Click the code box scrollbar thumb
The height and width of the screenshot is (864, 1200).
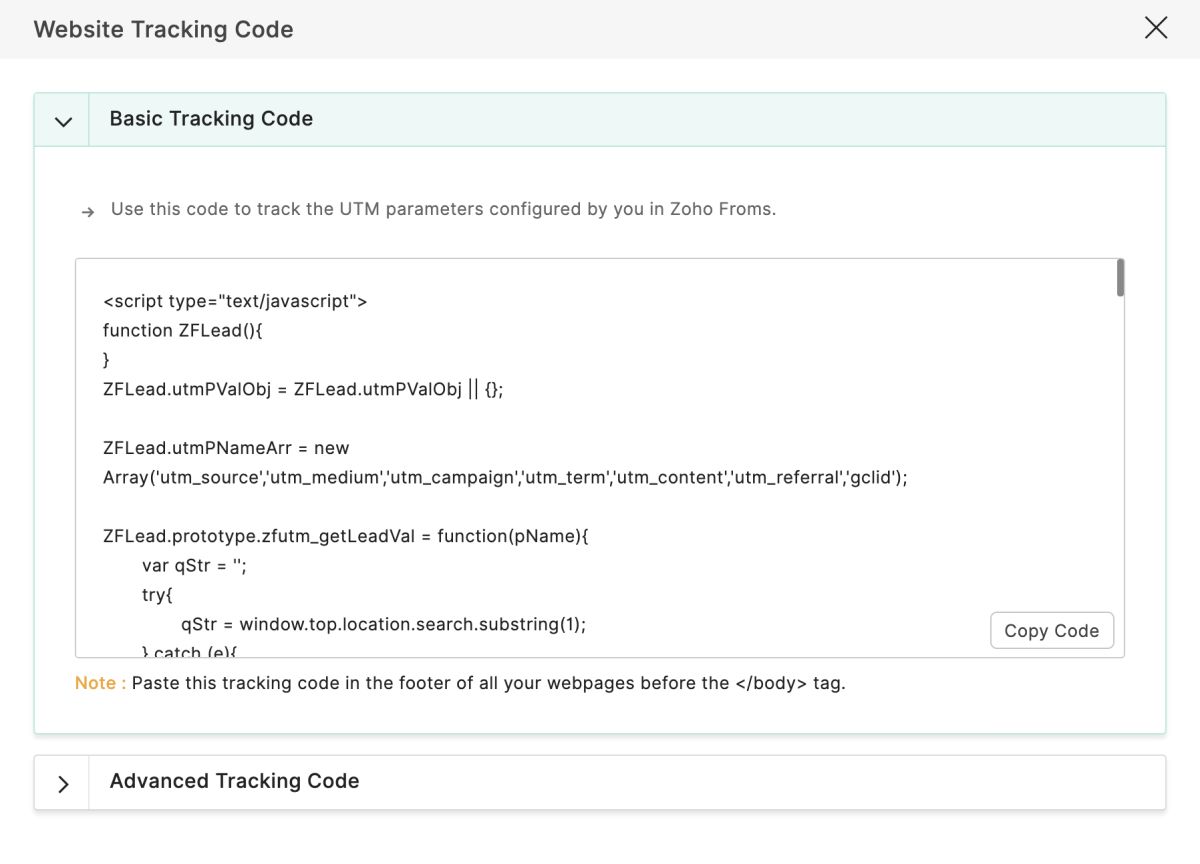click(x=1120, y=278)
